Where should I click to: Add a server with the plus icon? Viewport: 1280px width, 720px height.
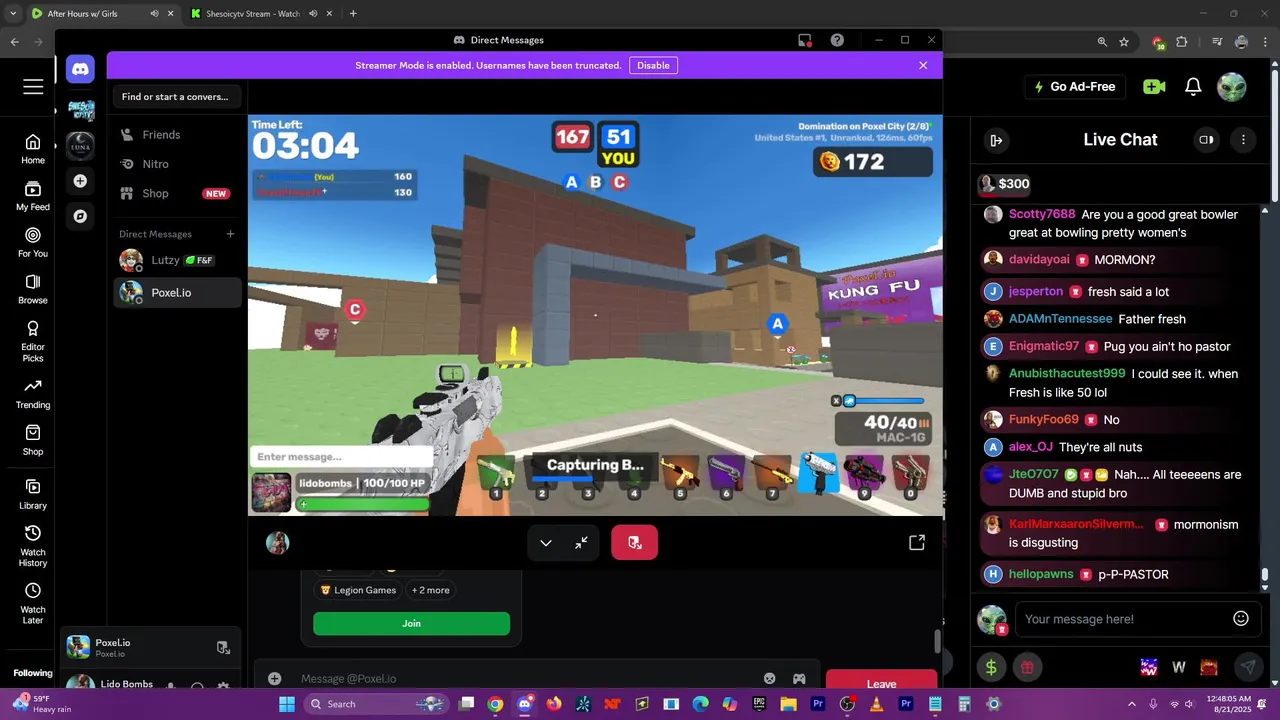(80, 181)
